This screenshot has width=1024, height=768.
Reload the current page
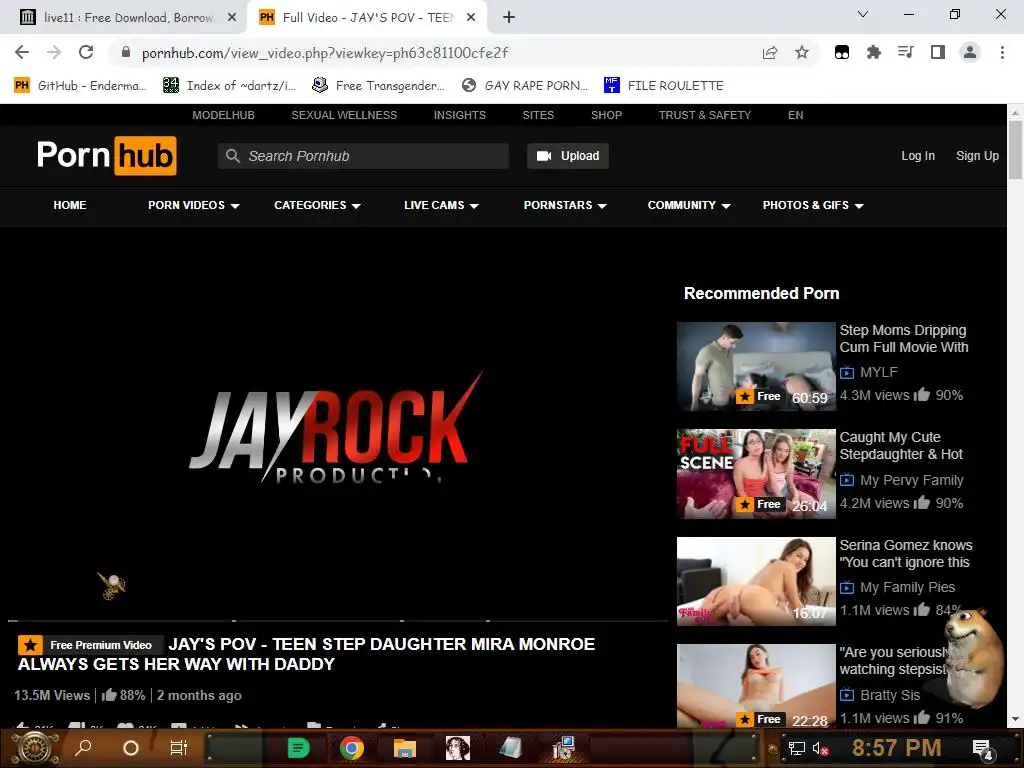(86, 52)
